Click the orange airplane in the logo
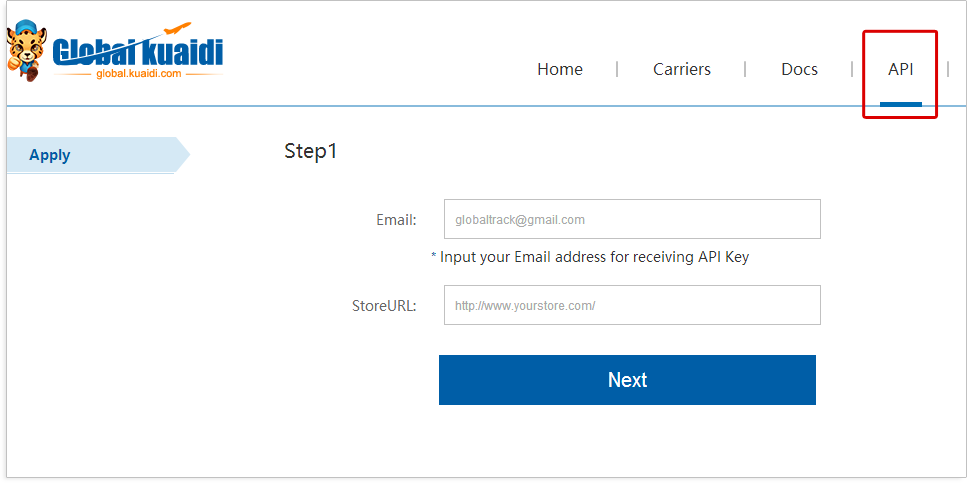The height and width of the screenshot is (483, 967). [x=178, y=30]
